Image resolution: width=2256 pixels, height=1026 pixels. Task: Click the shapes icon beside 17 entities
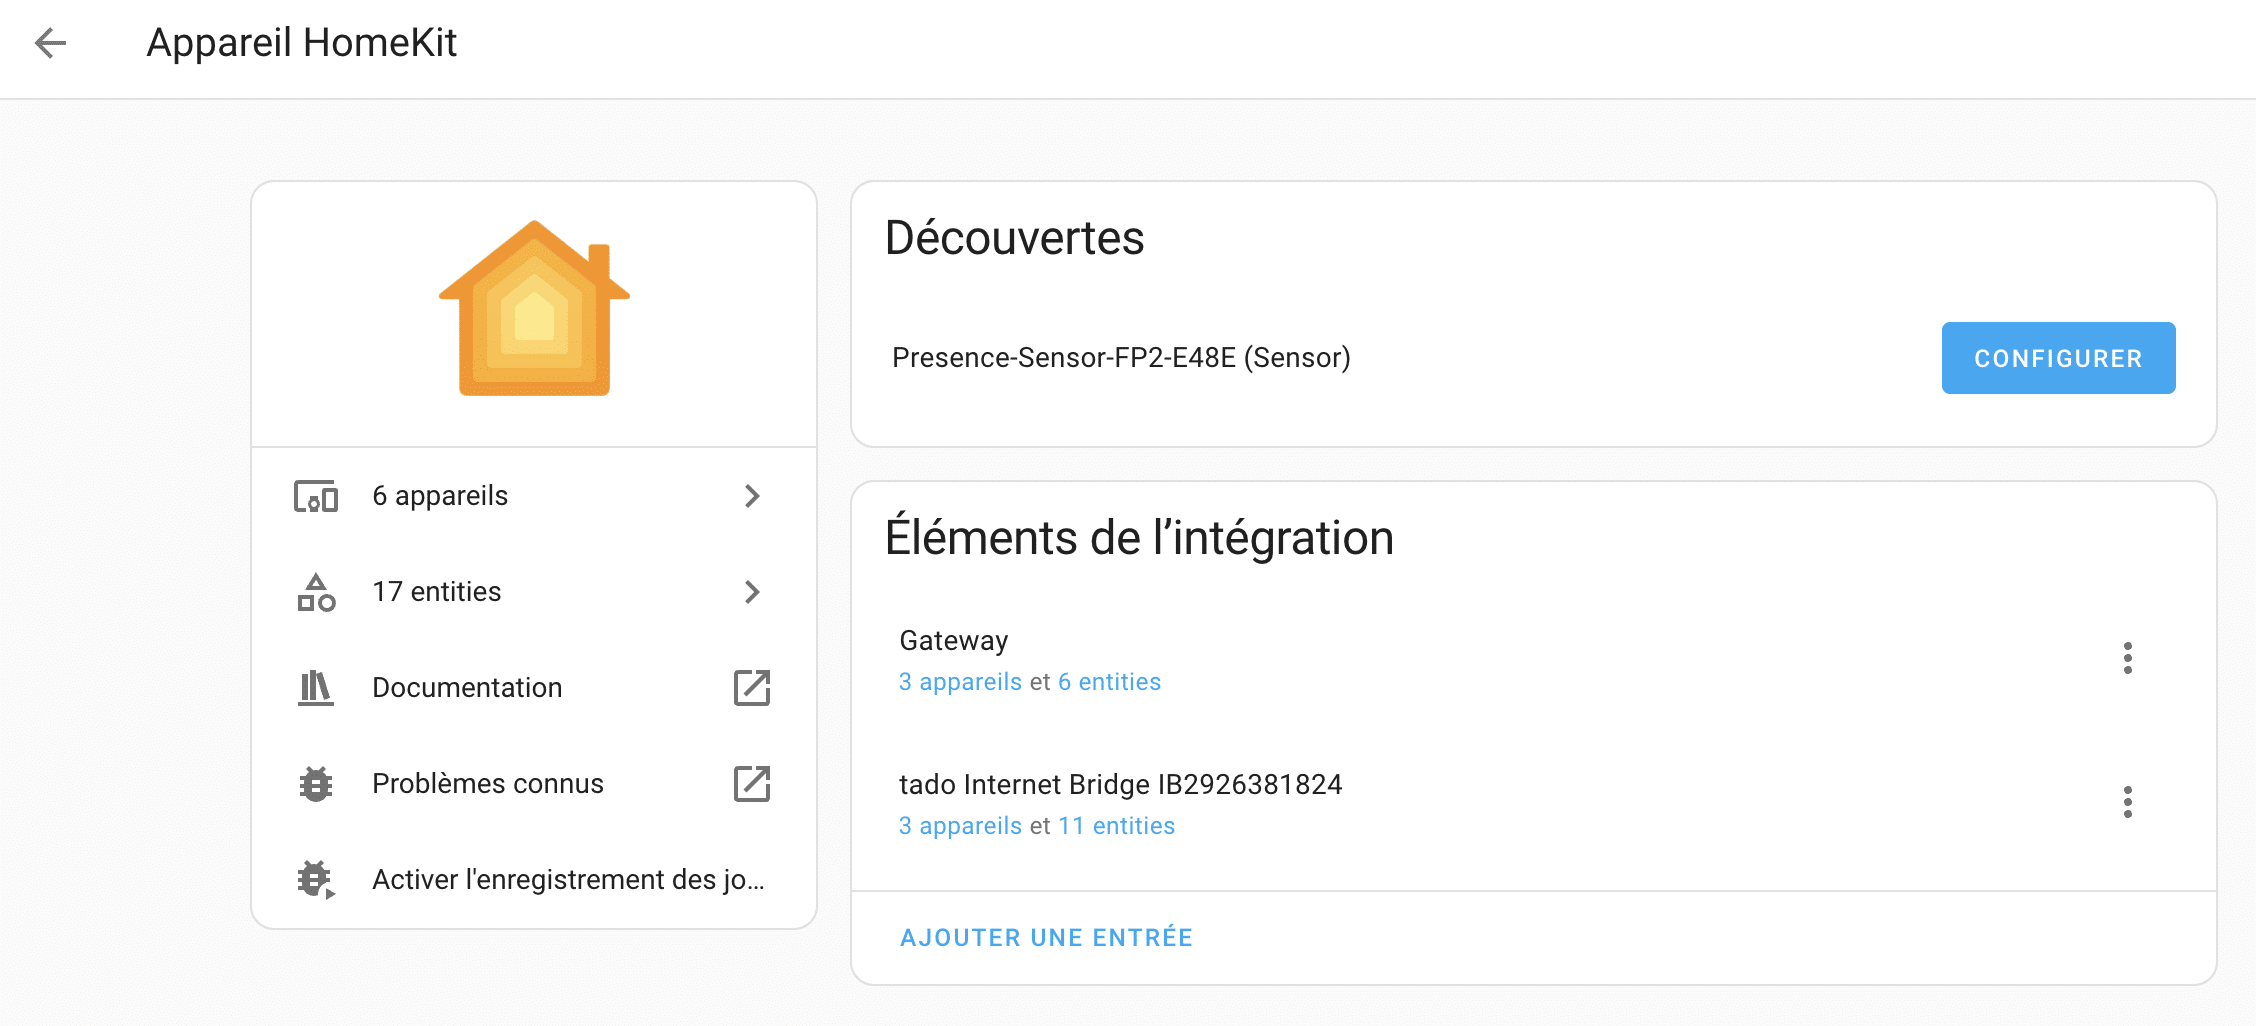(x=316, y=592)
